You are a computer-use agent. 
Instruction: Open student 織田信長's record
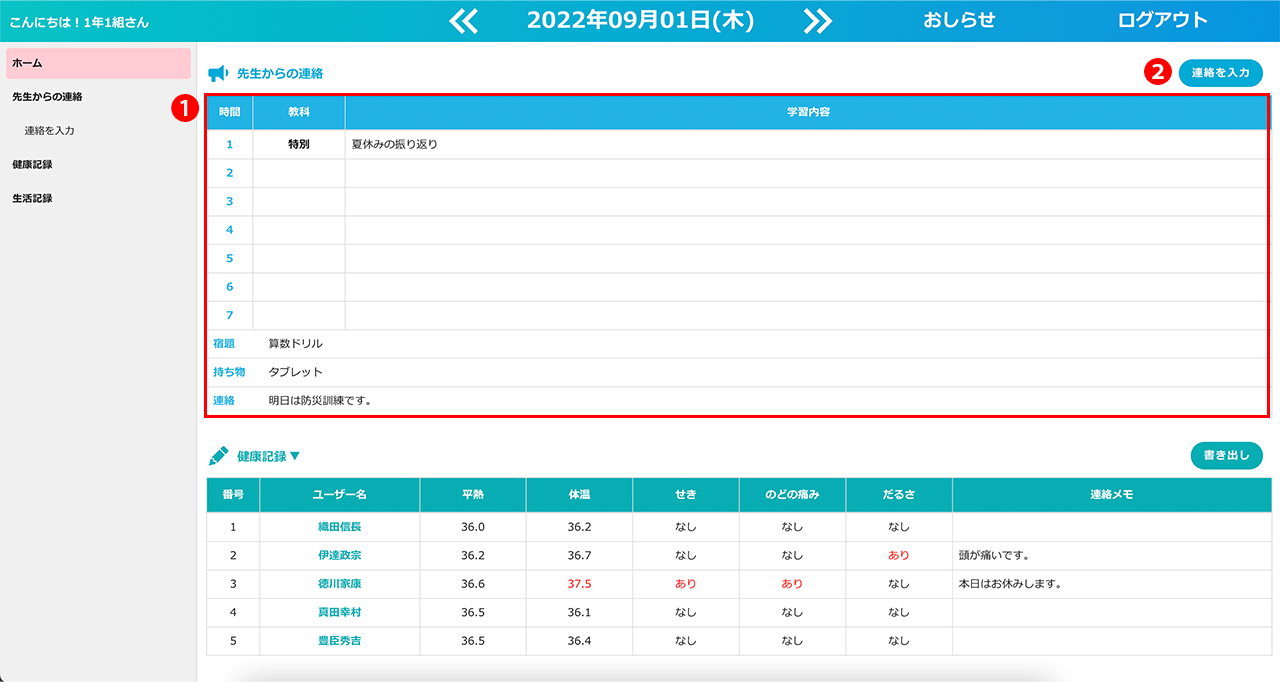tap(339, 527)
